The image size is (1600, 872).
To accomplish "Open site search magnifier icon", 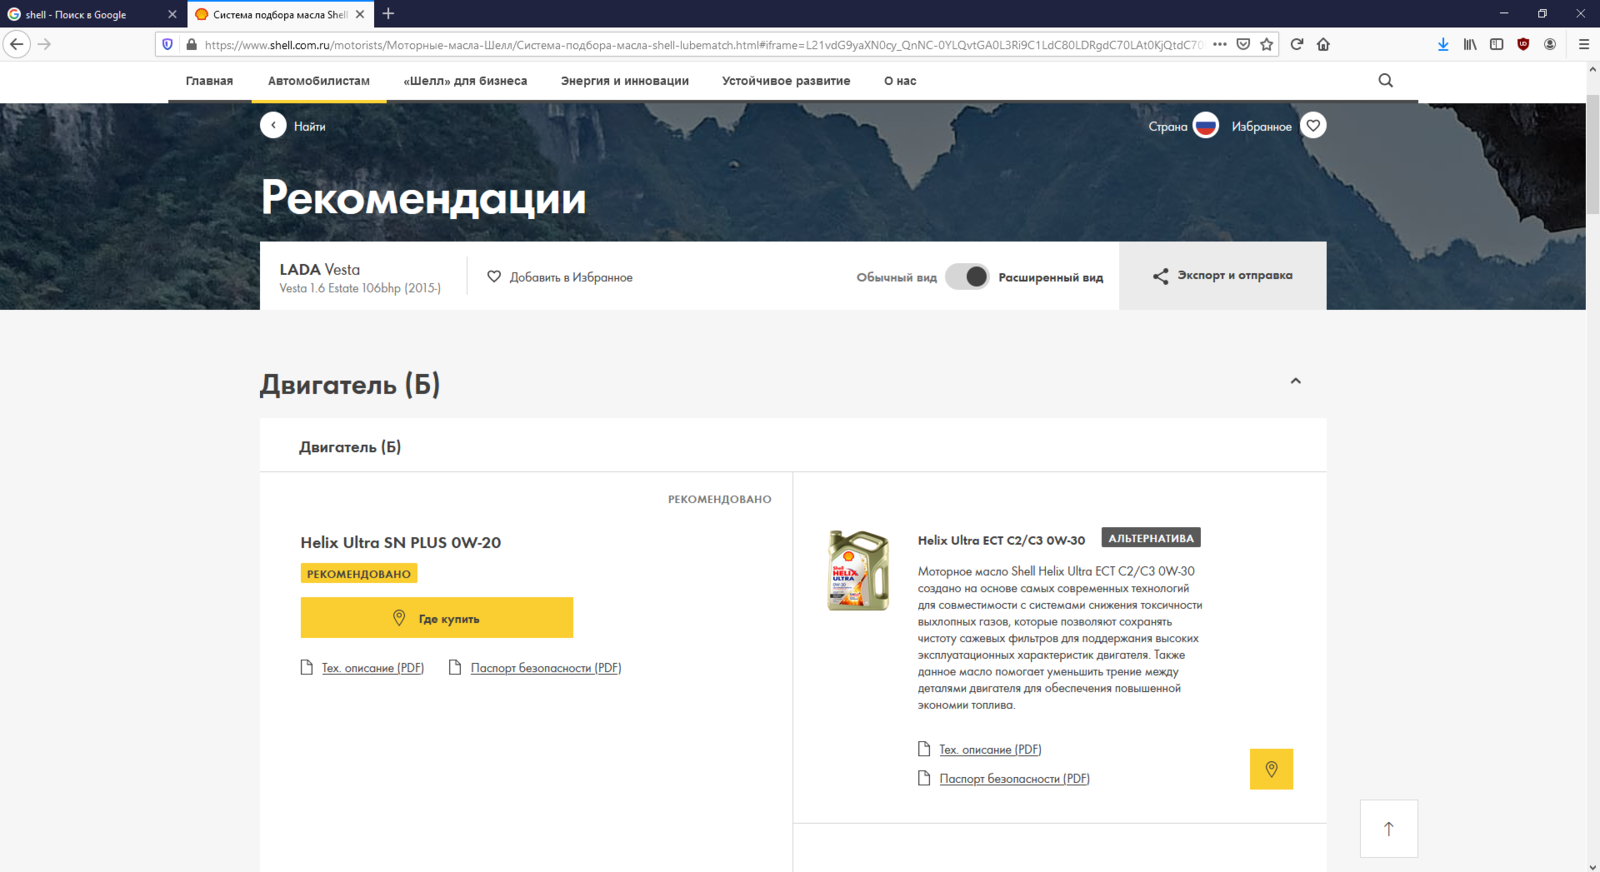I will (x=1386, y=81).
